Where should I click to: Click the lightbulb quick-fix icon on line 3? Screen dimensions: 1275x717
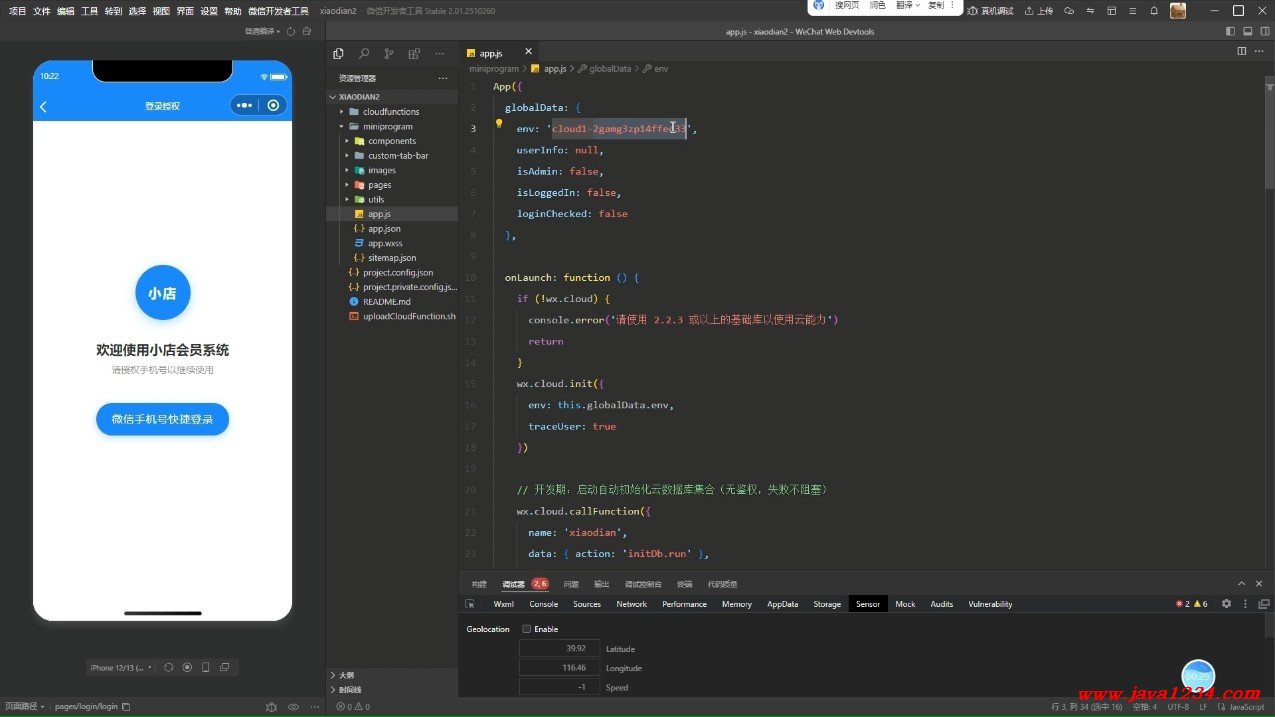coord(499,124)
